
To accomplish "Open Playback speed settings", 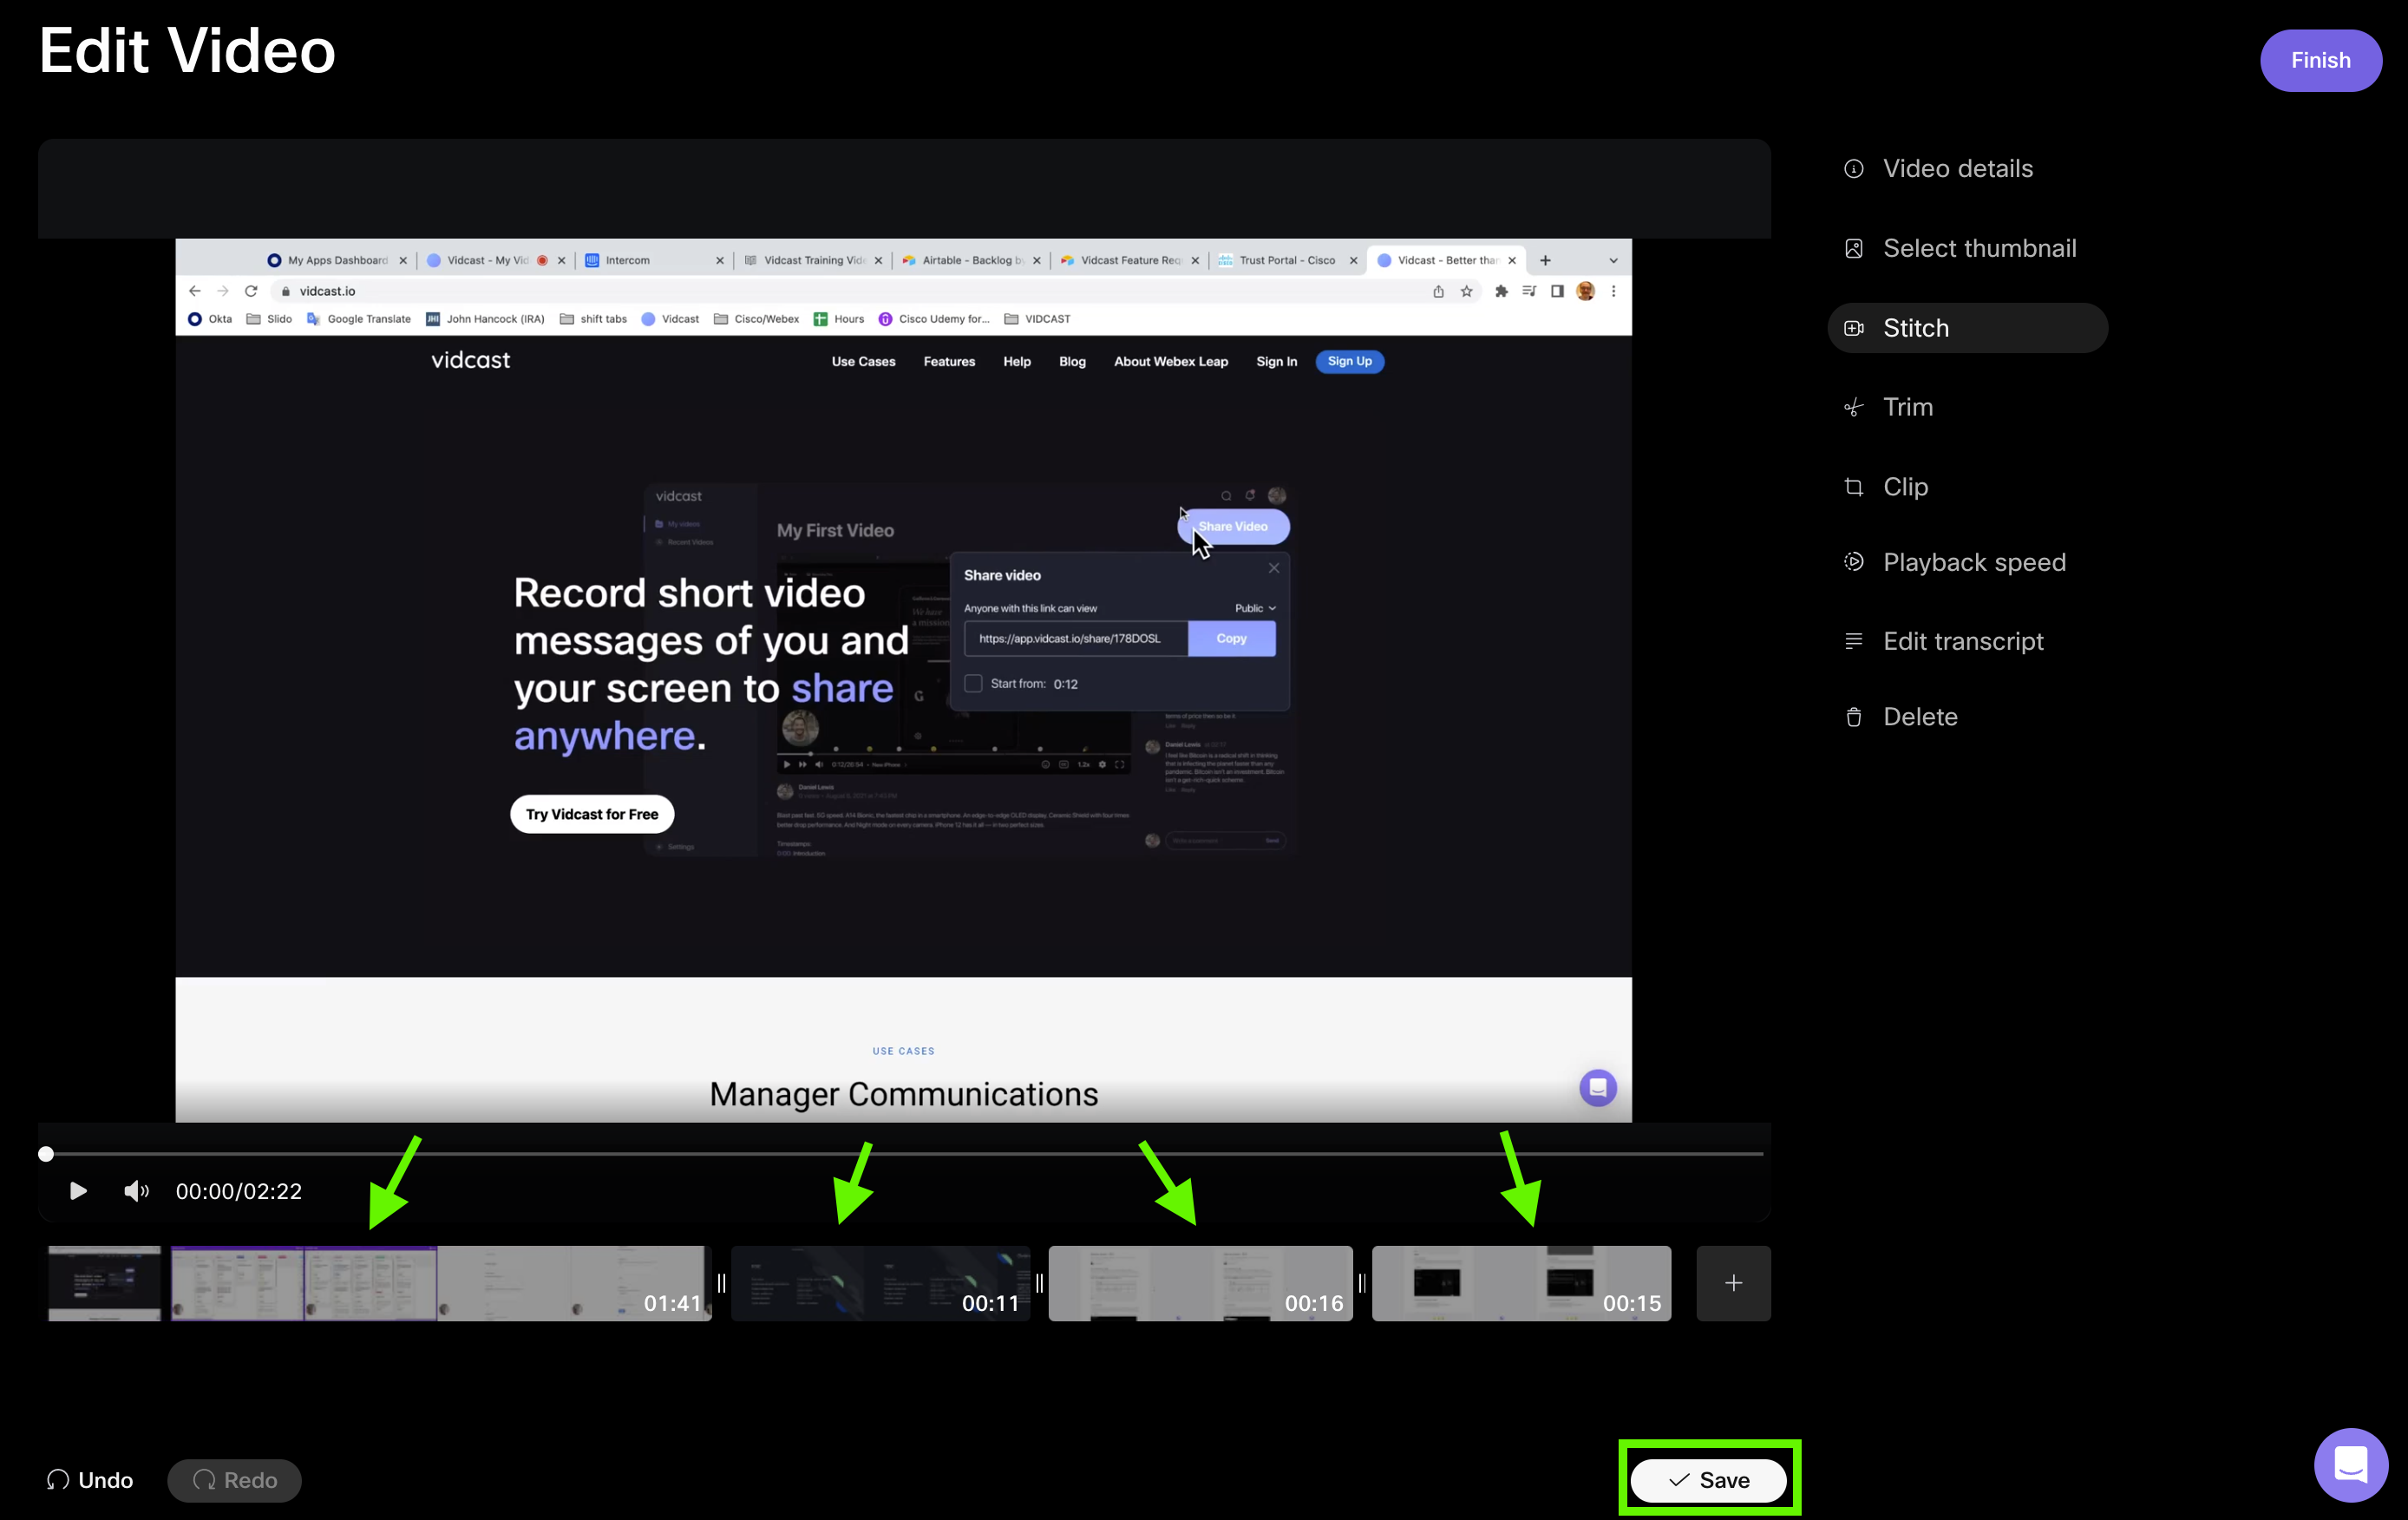I will click(1955, 562).
